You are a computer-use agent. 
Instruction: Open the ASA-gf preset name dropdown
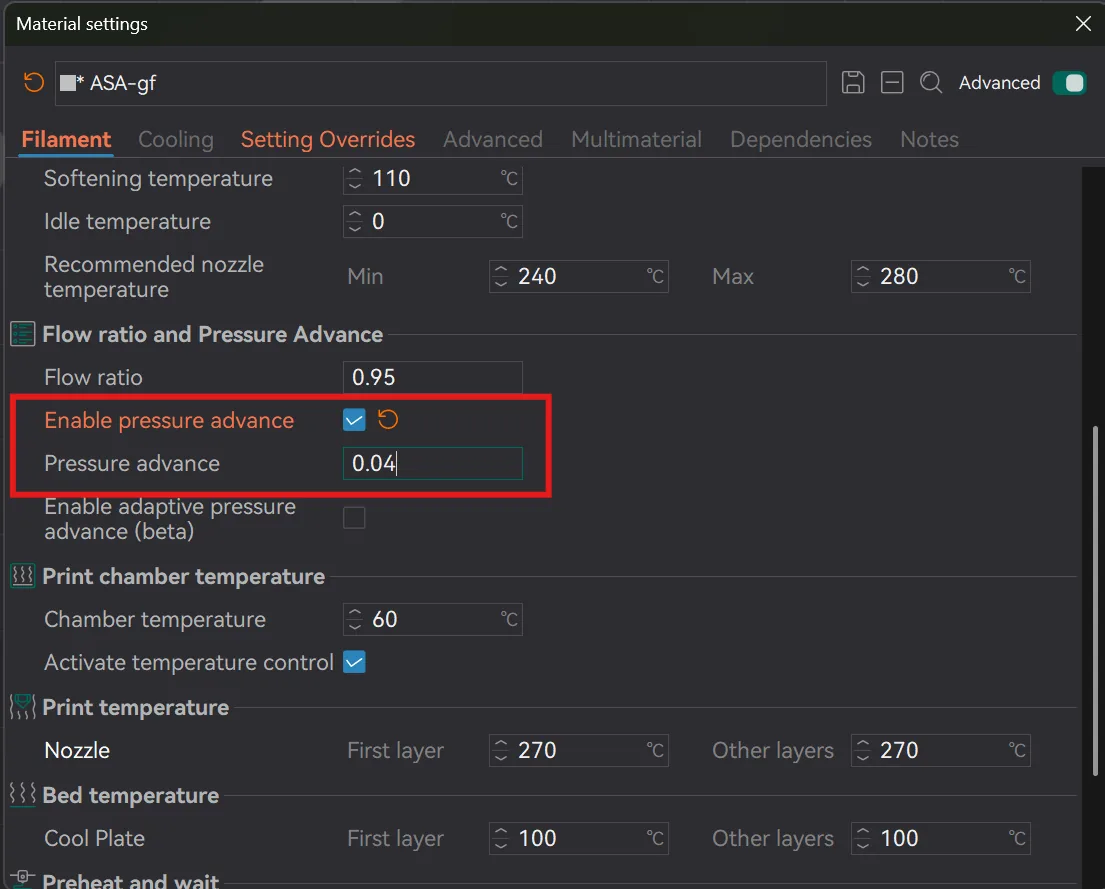[x=440, y=83]
